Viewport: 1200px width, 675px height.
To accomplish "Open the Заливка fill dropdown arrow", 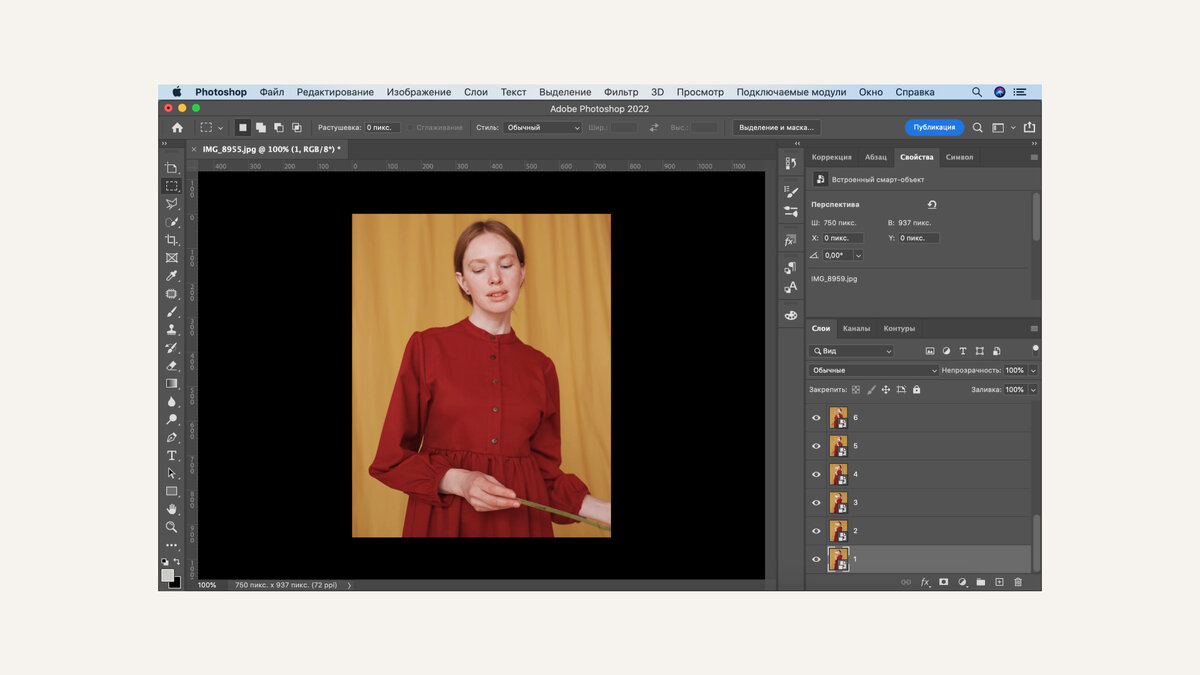I will tap(1033, 390).
